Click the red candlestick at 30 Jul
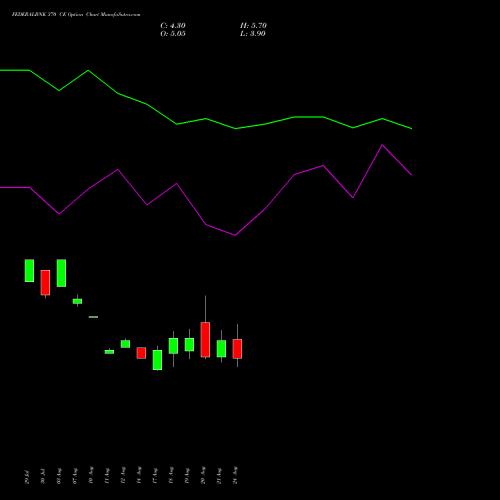This screenshot has width=500, height=500. (45, 282)
